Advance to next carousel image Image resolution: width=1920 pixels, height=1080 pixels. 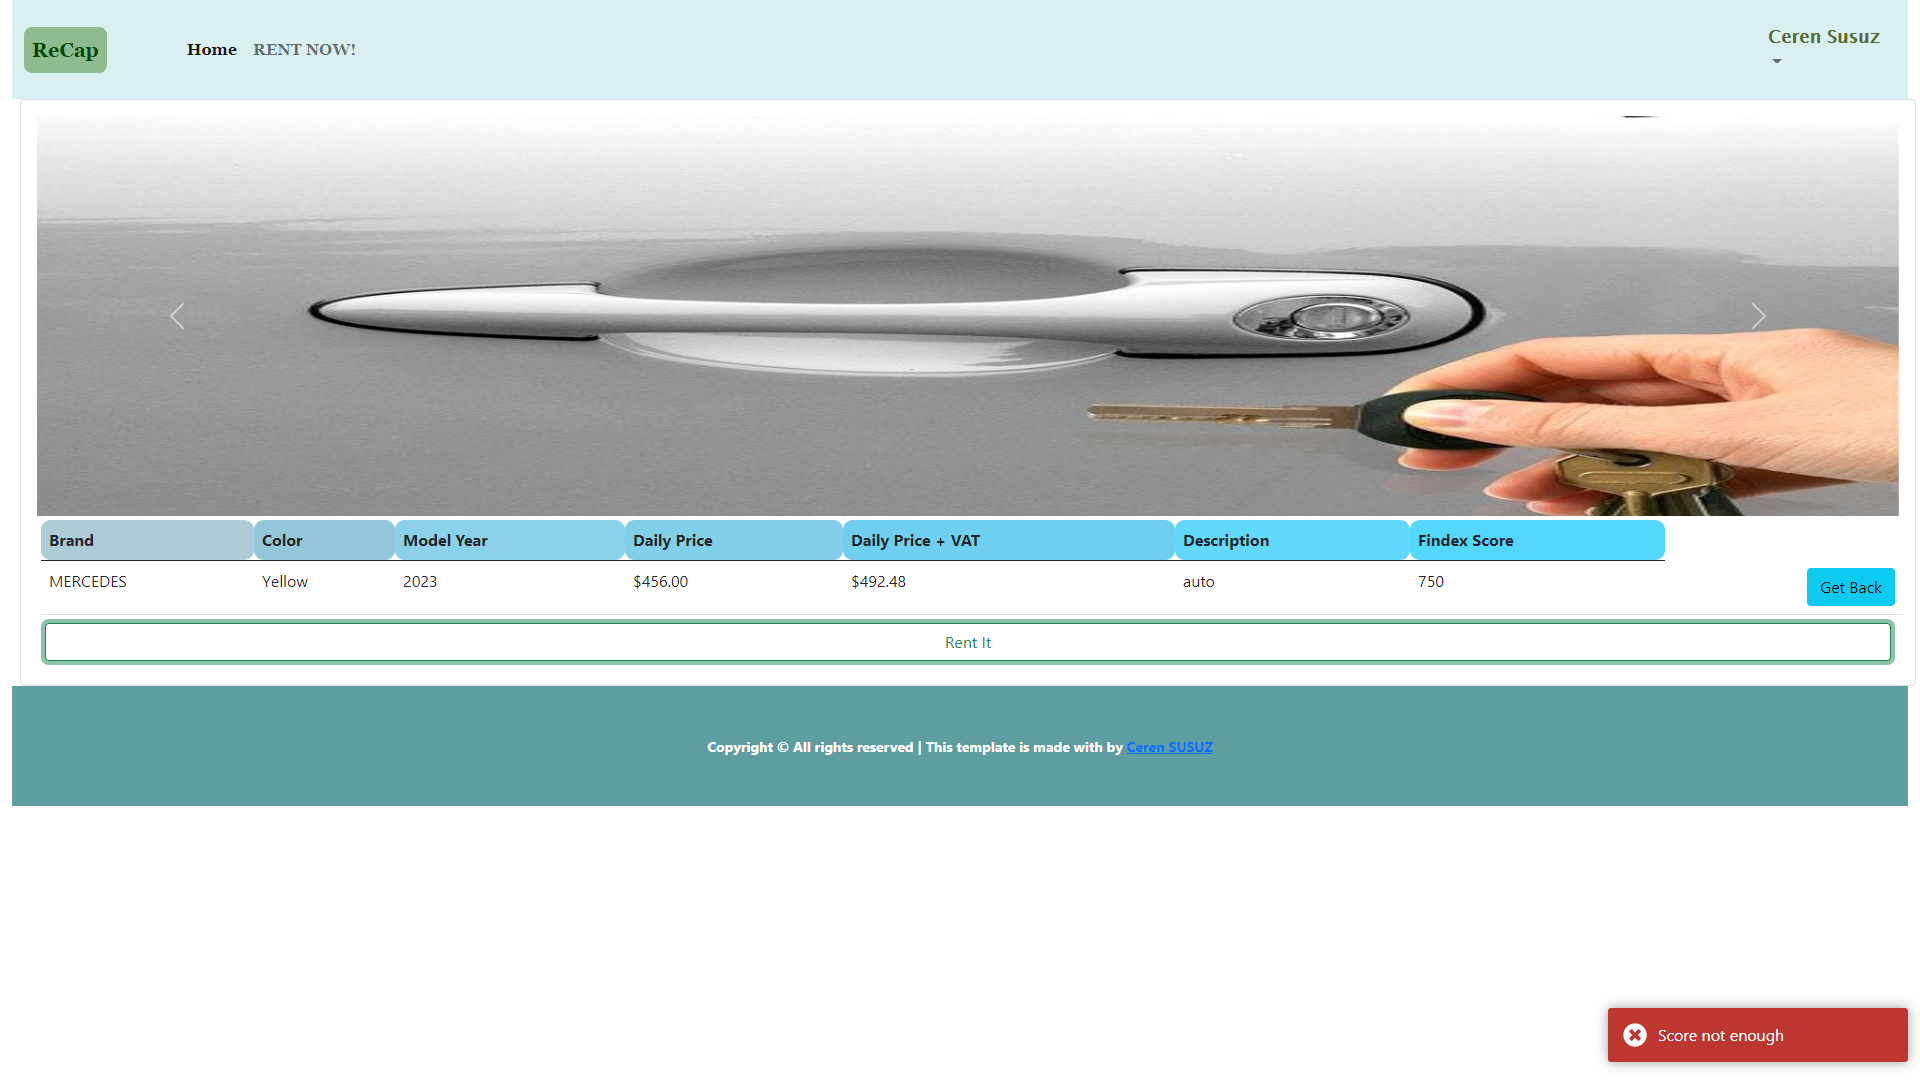pos(1758,316)
